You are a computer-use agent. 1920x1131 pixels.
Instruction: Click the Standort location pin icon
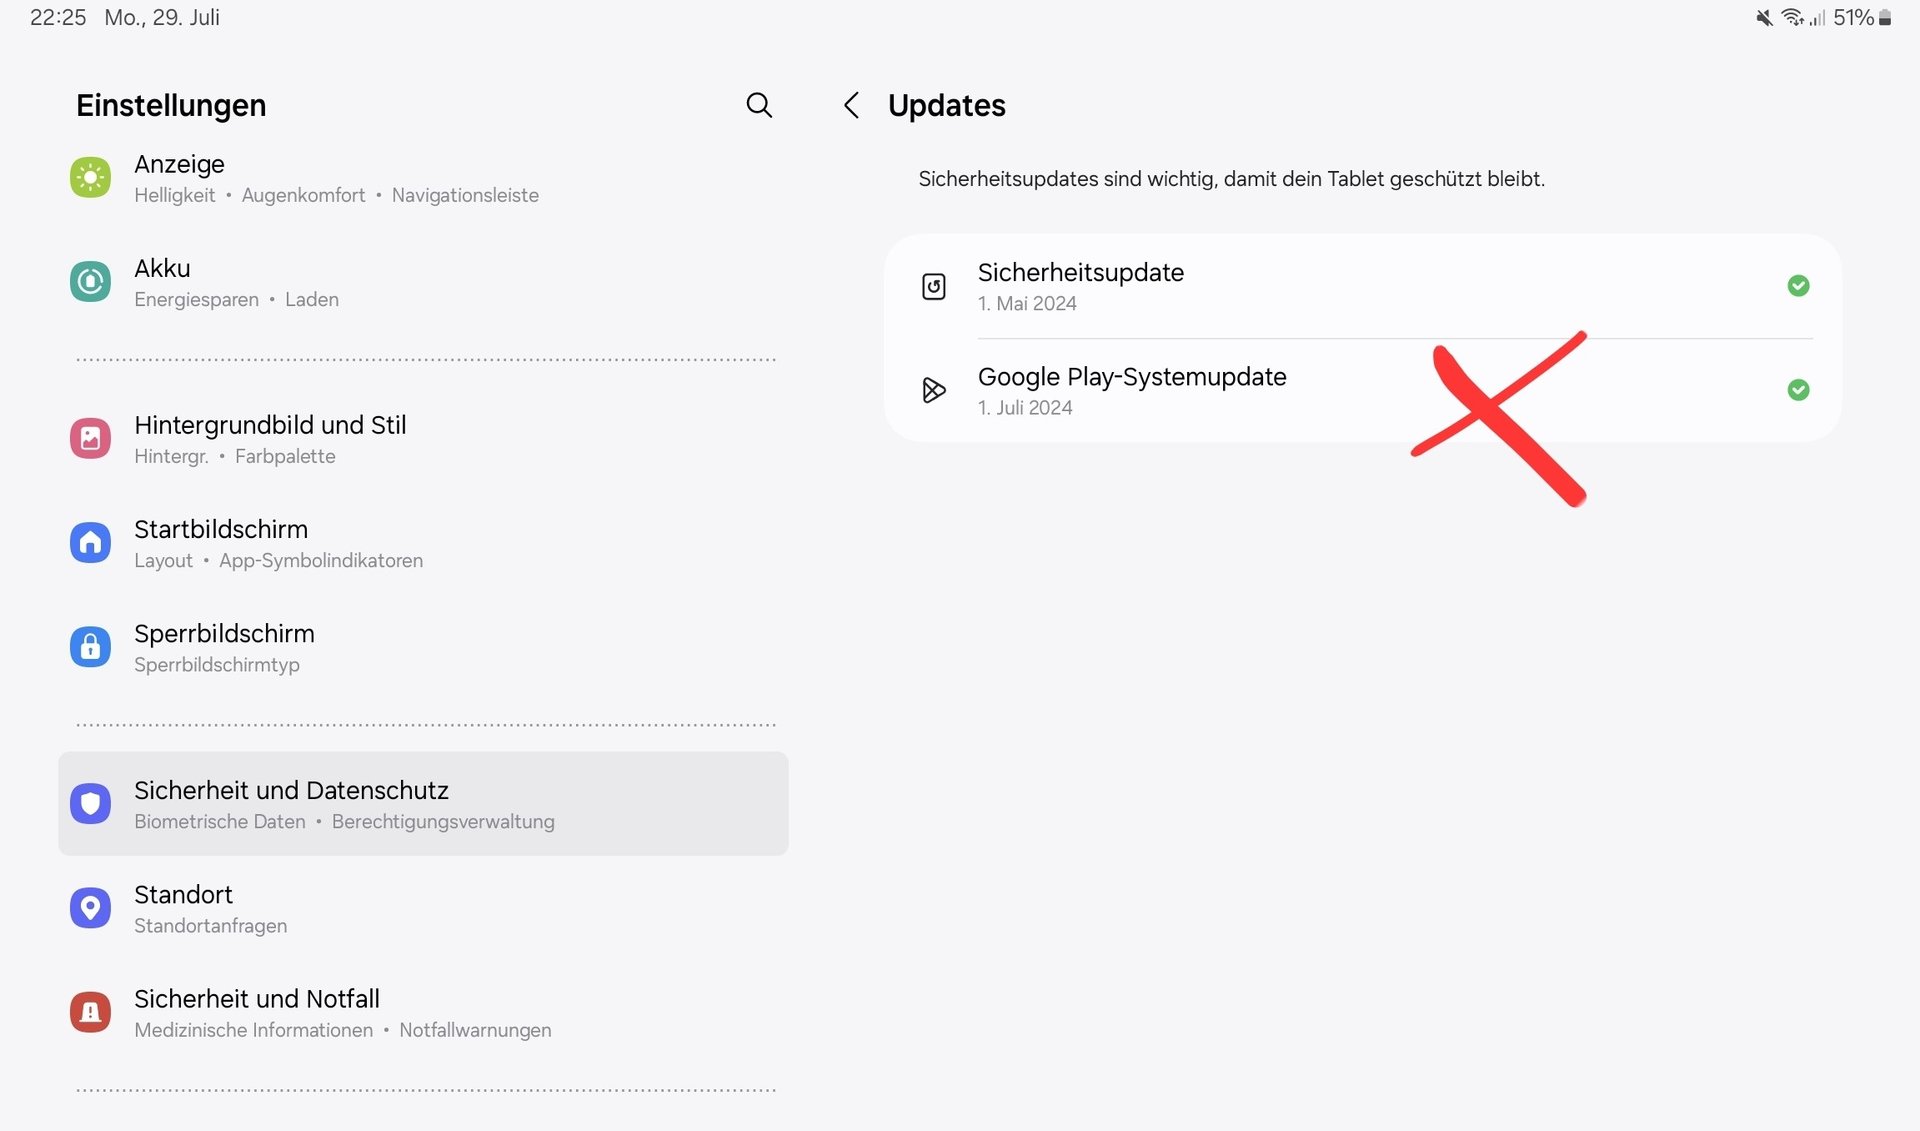click(90, 908)
